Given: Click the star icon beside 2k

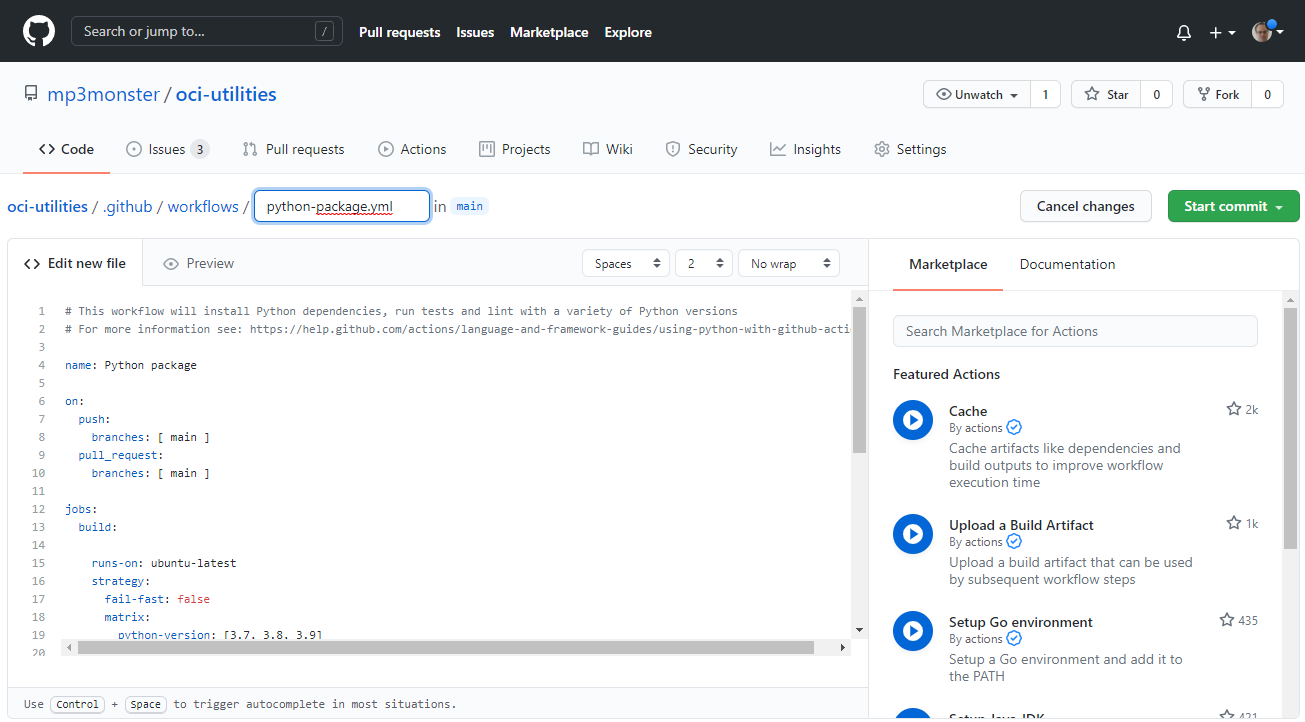Looking at the screenshot, I should tap(1233, 409).
